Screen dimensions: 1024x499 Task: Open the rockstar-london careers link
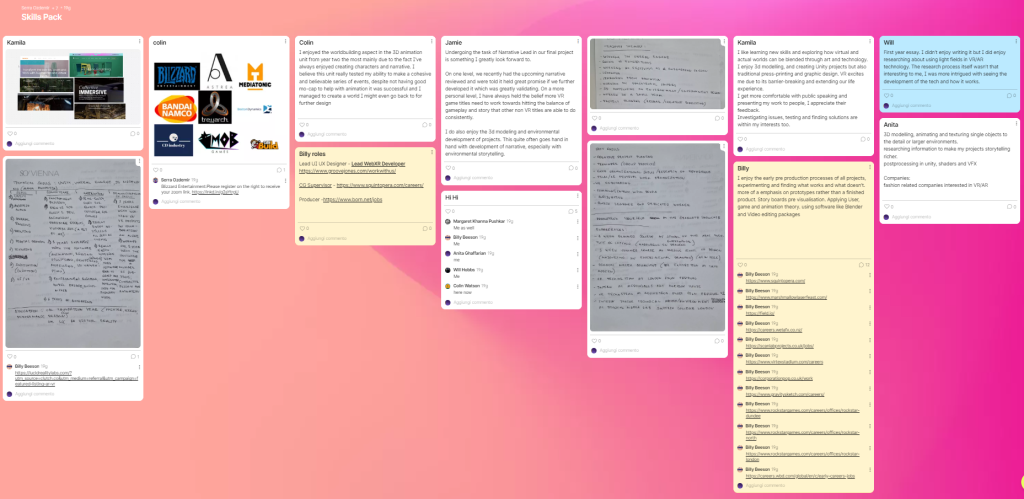point(802,457)
